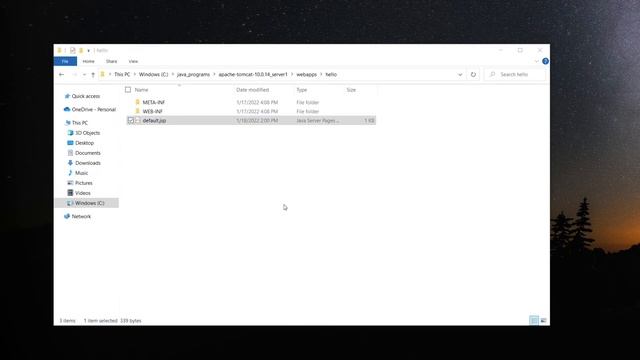640x360 pixels.
Task: Open Network in navigation pane
Action: pyautogui.click(x=81, y=216)
